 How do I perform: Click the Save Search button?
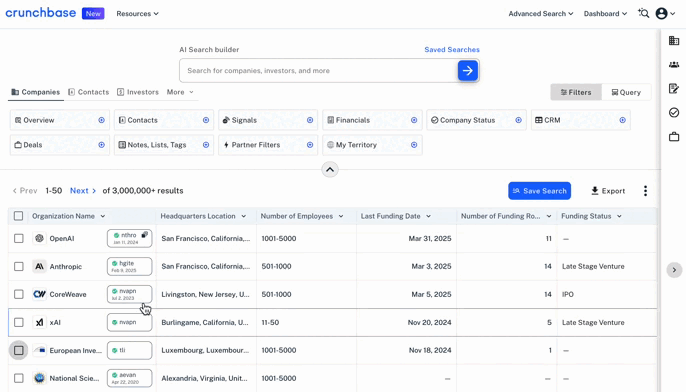pos(539,191)
